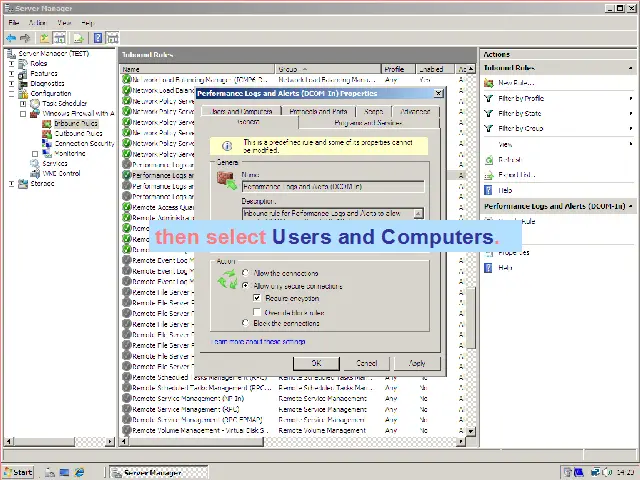Image resolution: width=640 pixels, height=480 pixels.
Task: Select Allow only secure connections radio button
Action: click(x=245, y=286)
